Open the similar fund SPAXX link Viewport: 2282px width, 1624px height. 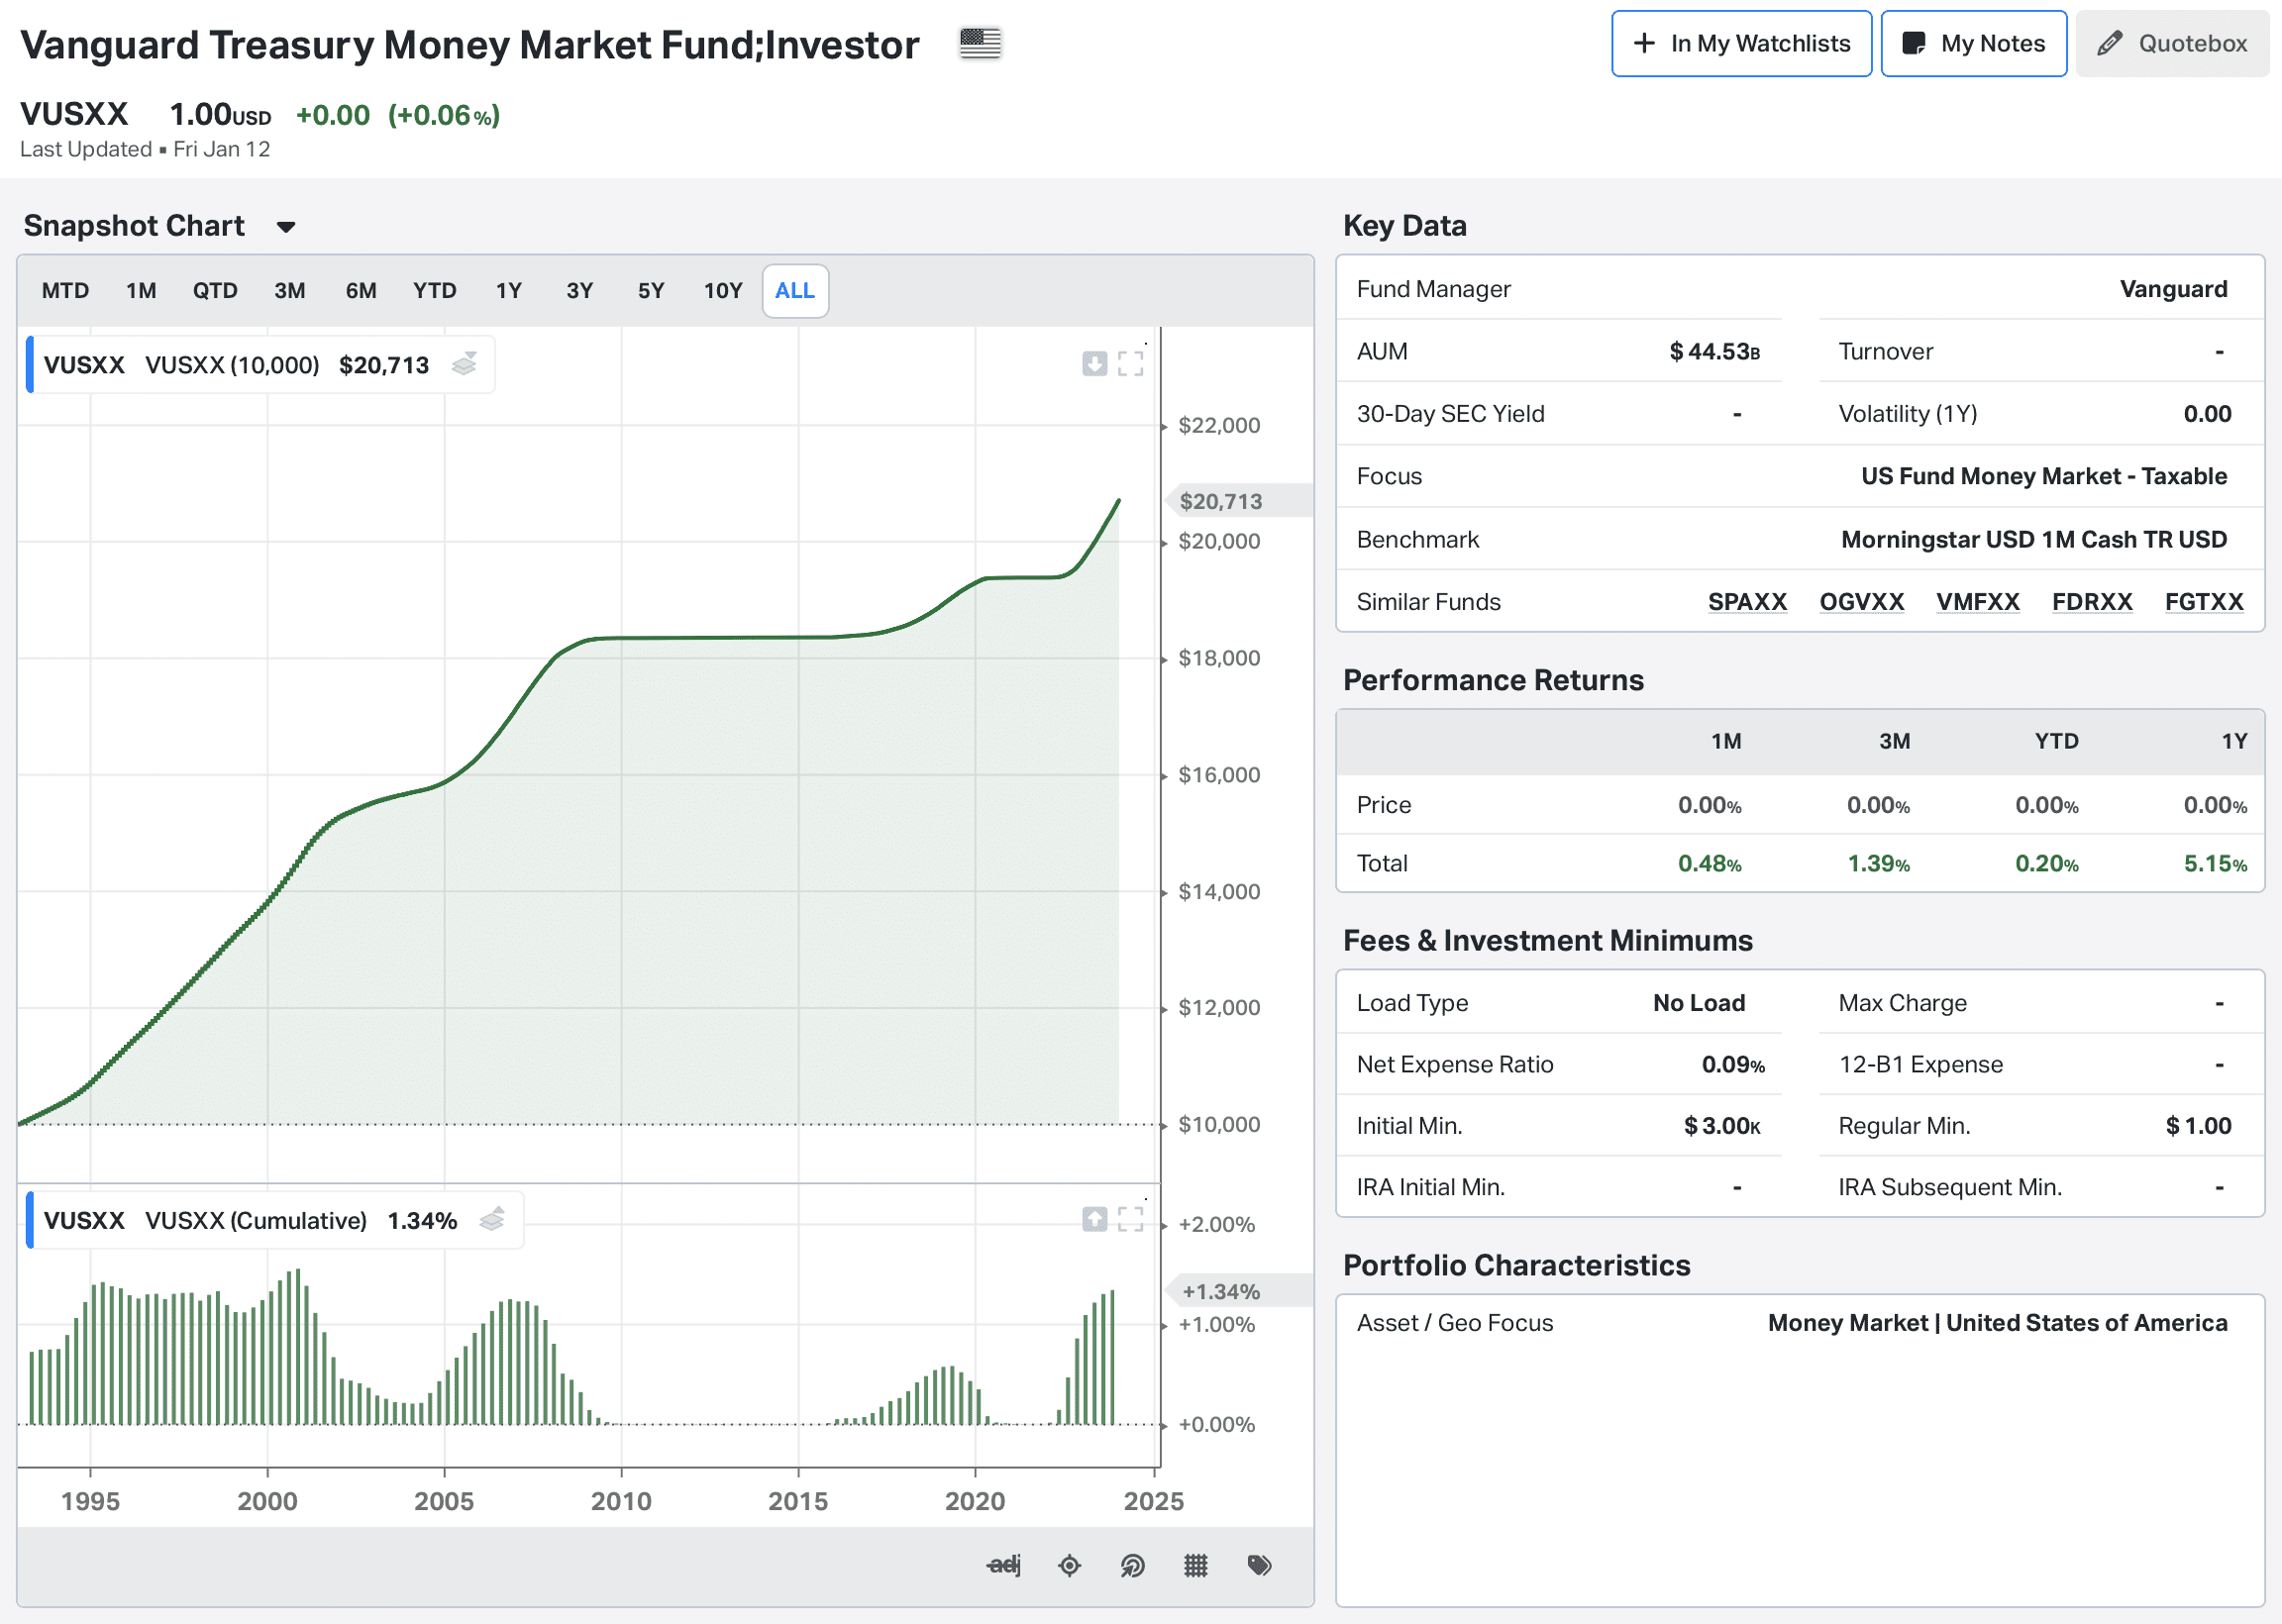1746,602
